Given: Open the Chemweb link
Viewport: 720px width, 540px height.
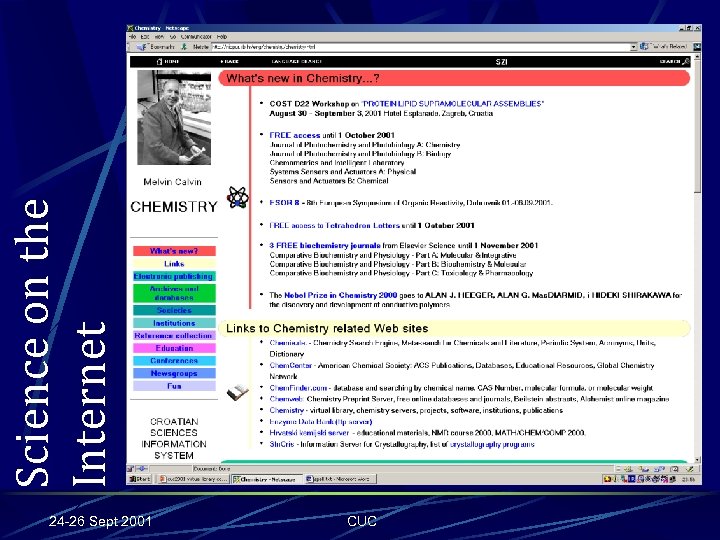Looking at the screenshot, I should coord(286,399).
